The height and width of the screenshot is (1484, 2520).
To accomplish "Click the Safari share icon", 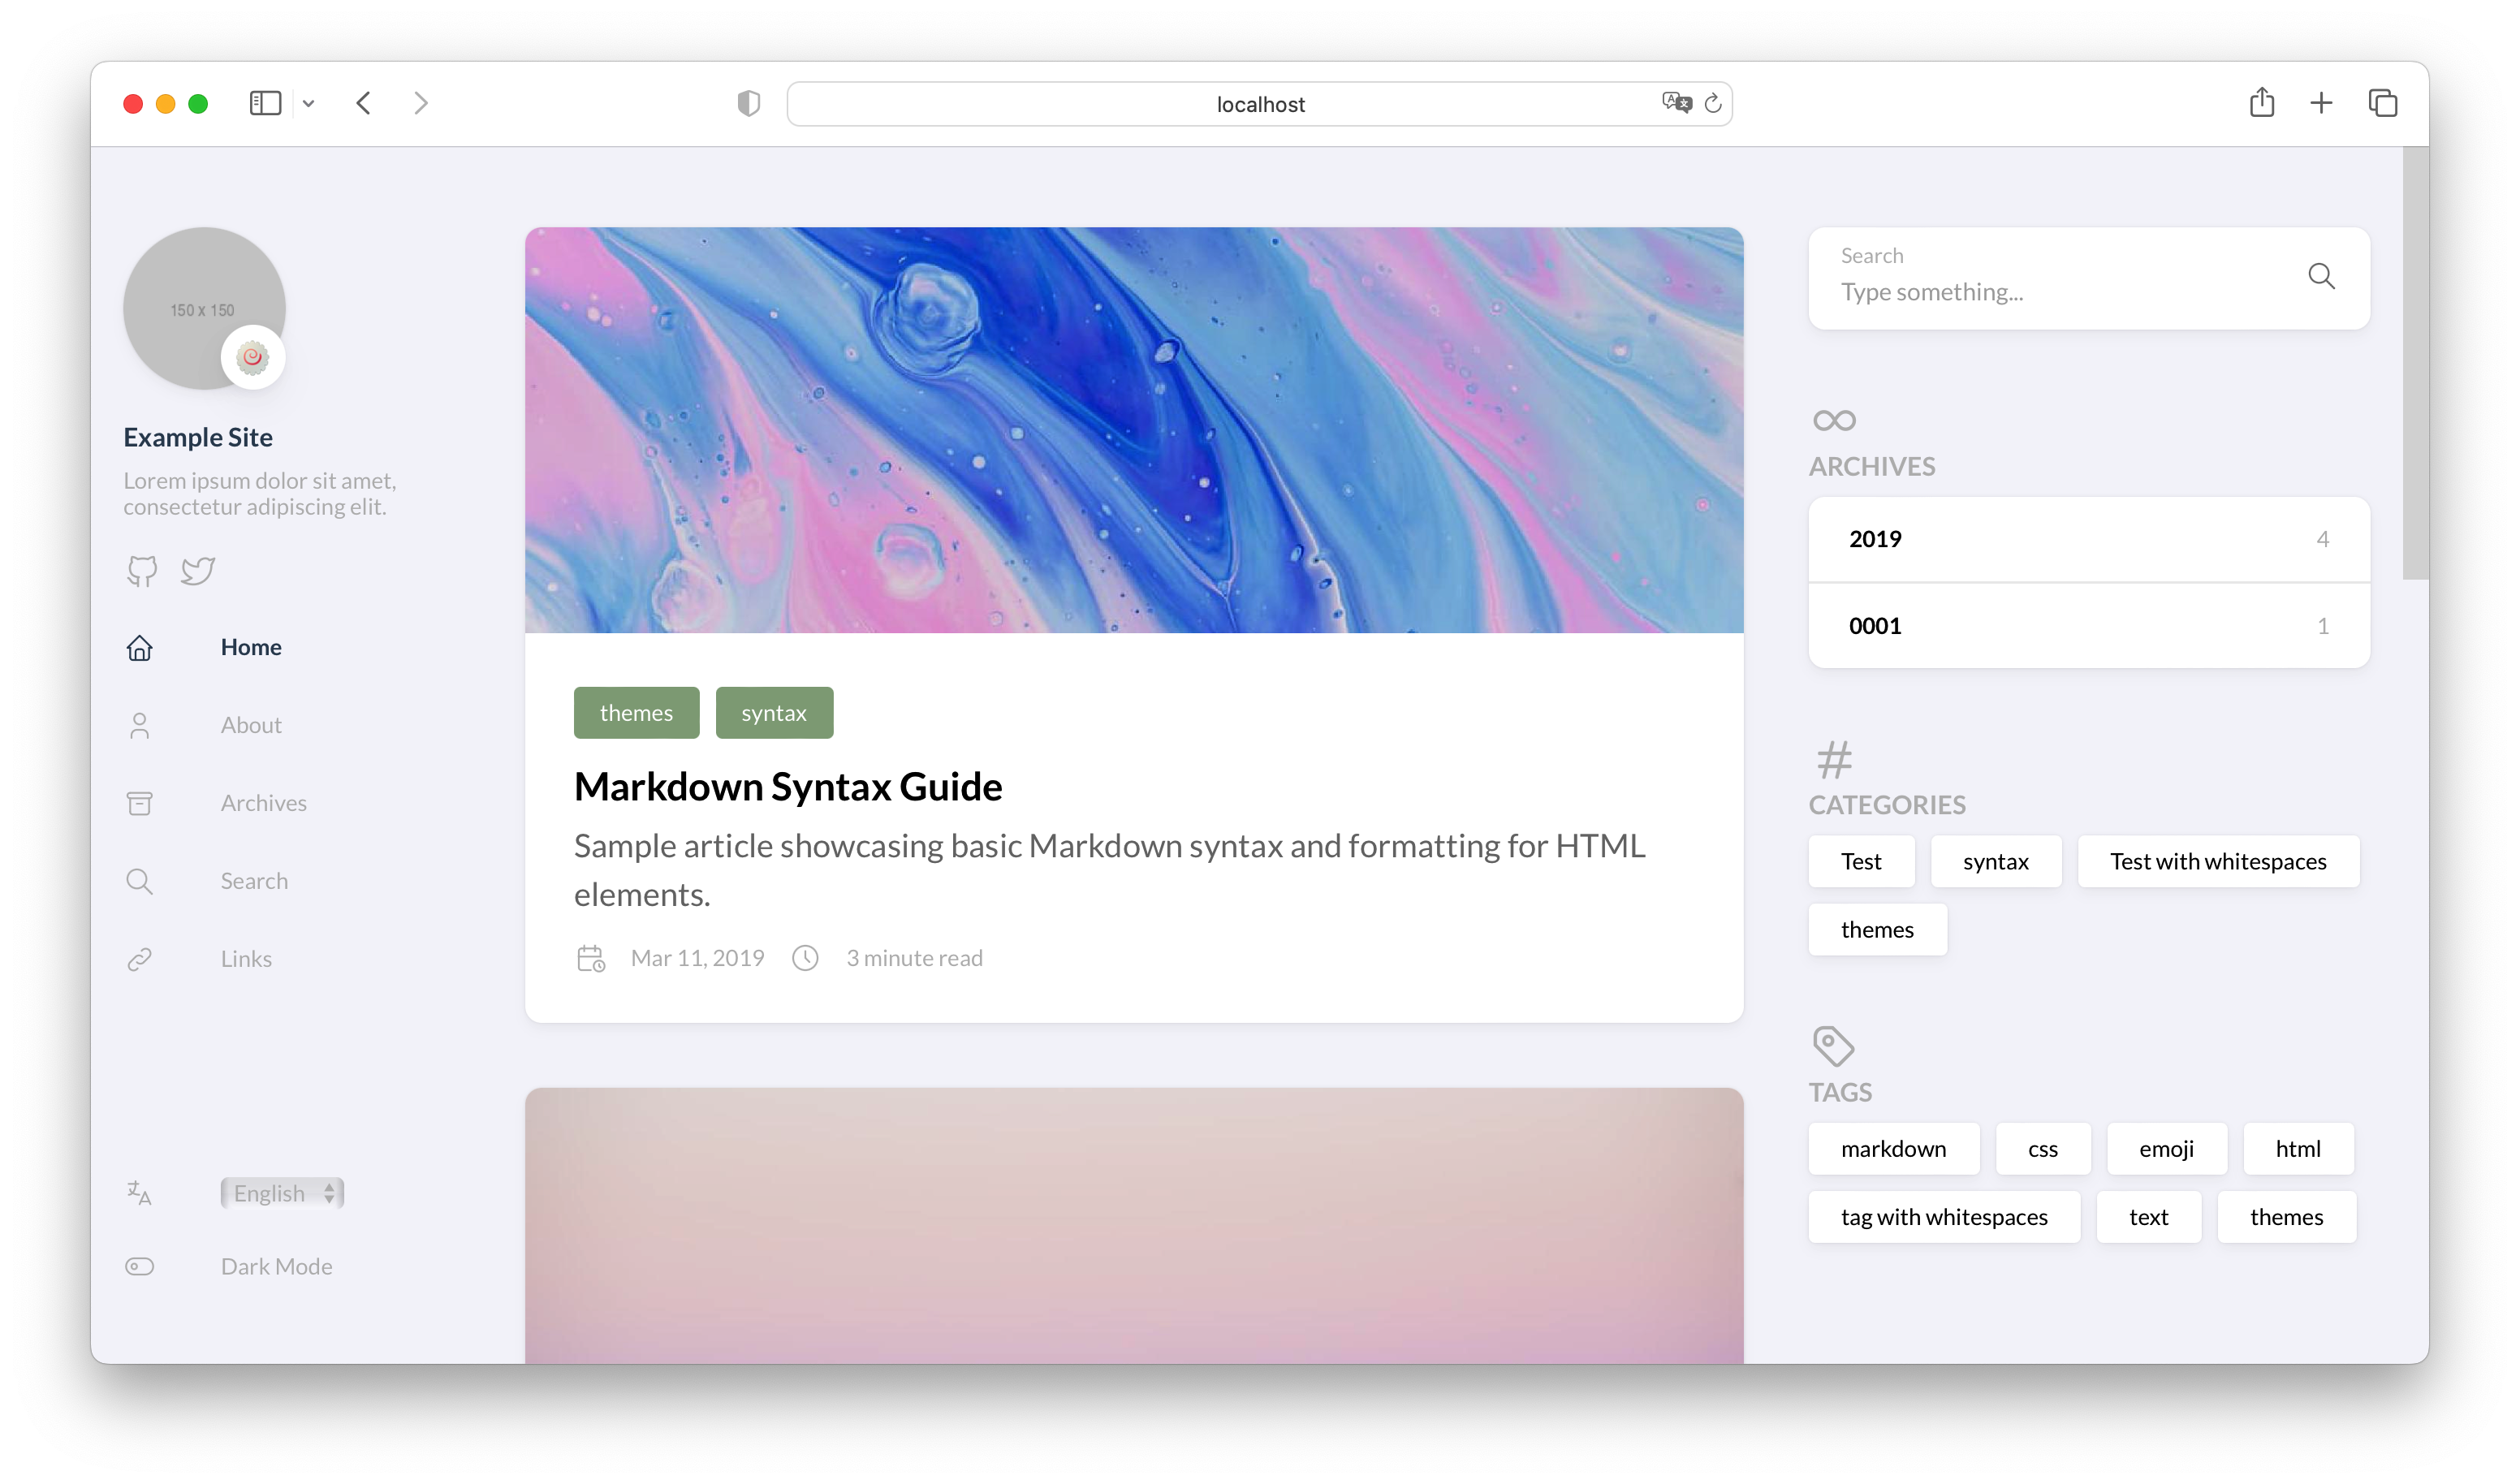I will tap(2262, 103).
